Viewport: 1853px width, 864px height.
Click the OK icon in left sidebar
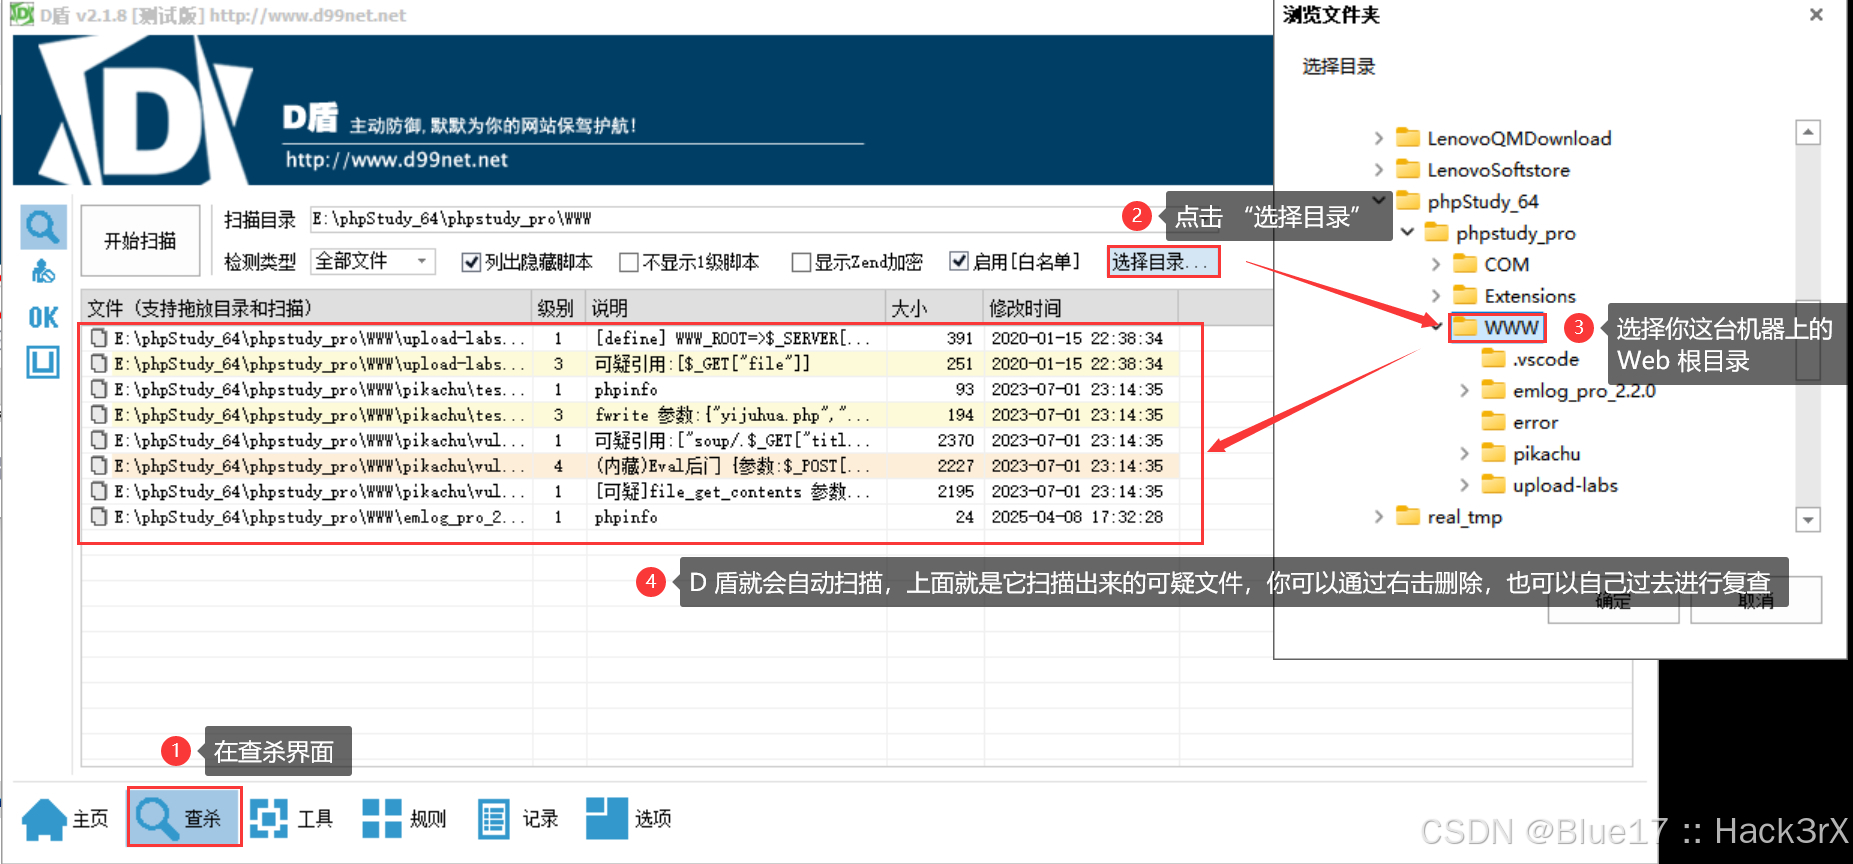(x=43, y=317)
